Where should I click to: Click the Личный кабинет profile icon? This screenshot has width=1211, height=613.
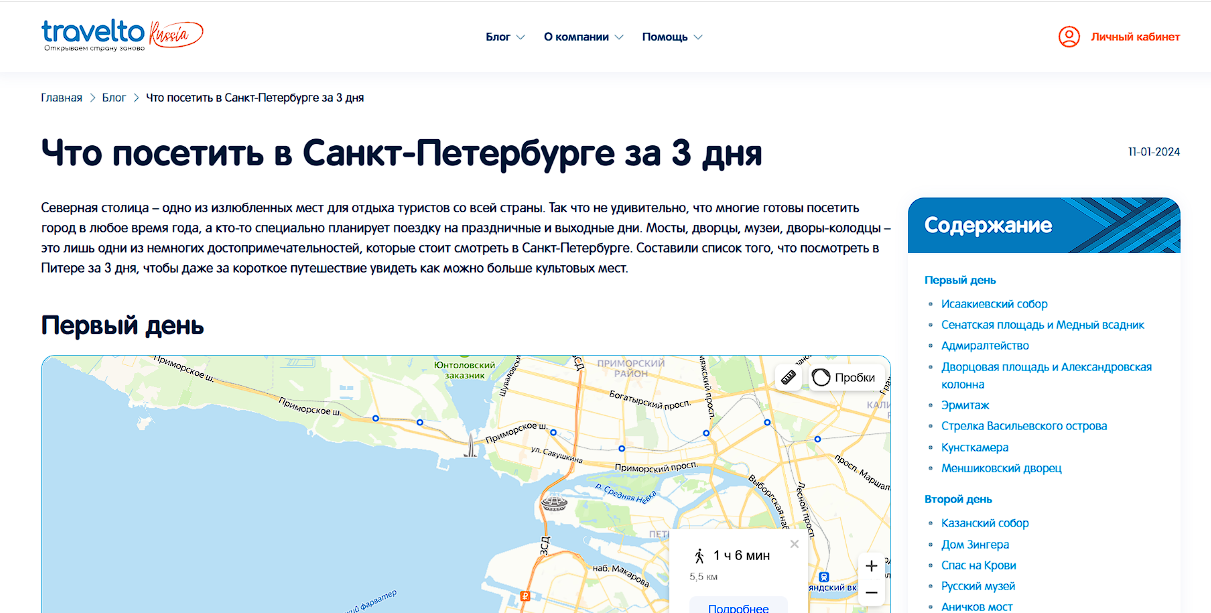(1069, 37)
